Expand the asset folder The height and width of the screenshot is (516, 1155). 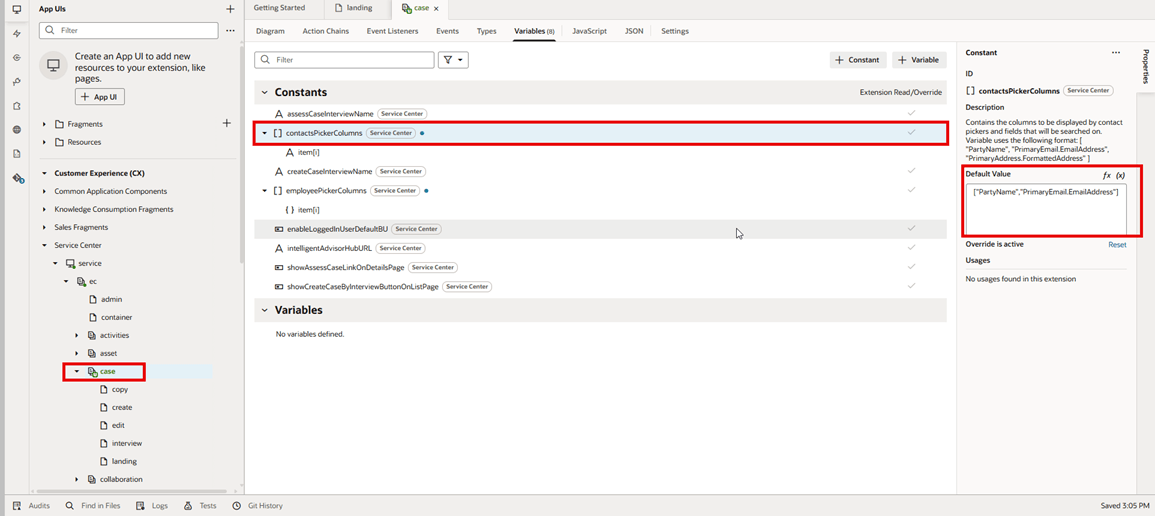[77, 353]
